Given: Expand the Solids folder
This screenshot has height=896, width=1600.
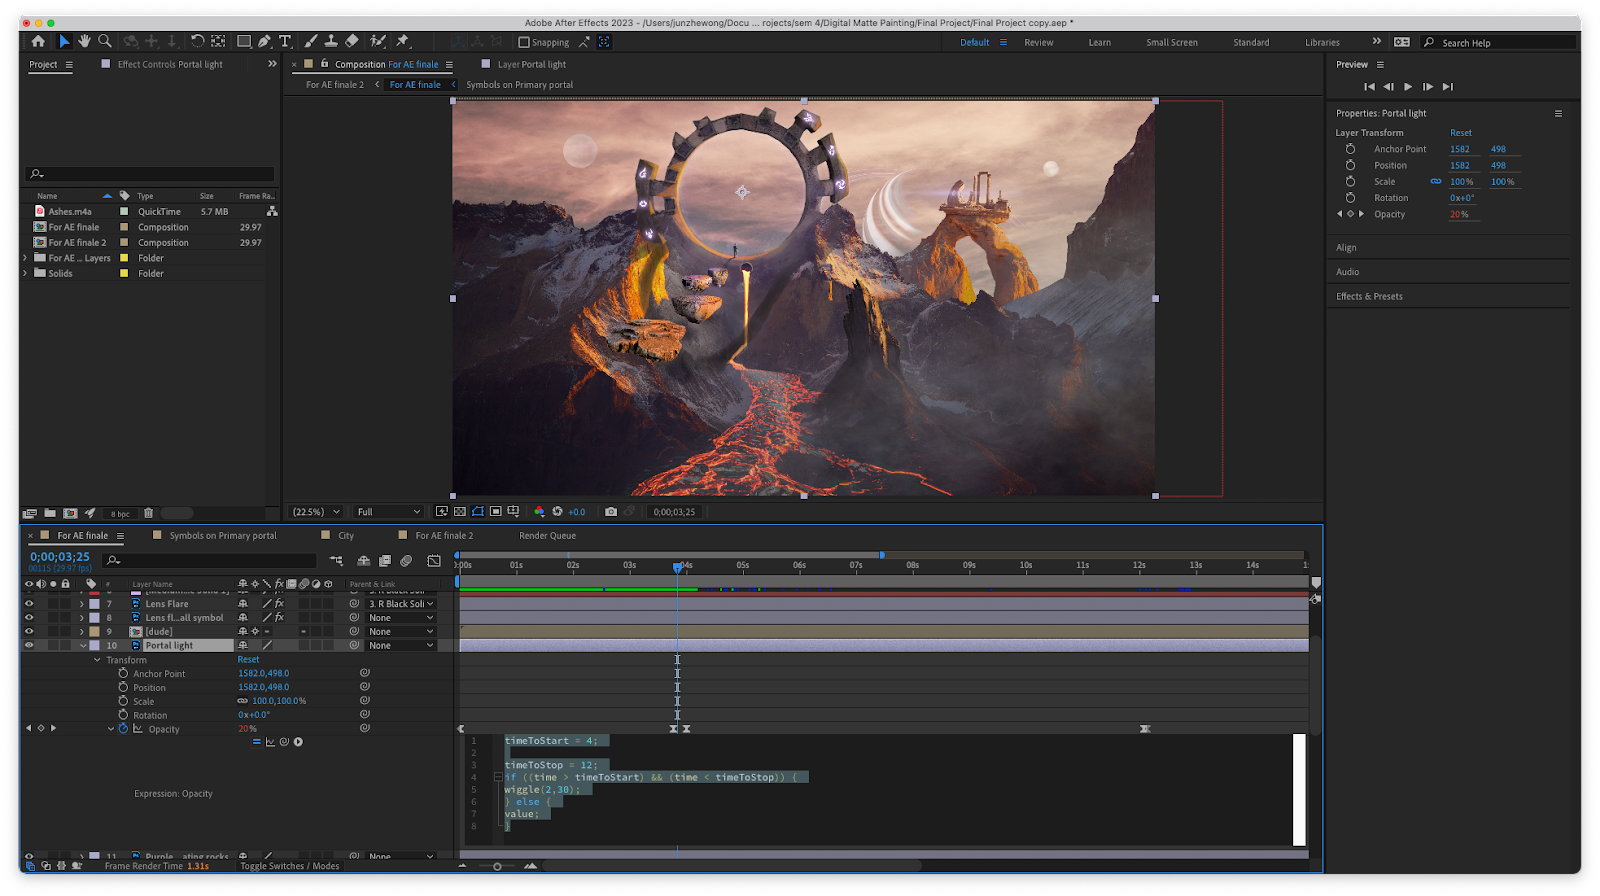Looking at the screenshot, I should coord(25,273).
